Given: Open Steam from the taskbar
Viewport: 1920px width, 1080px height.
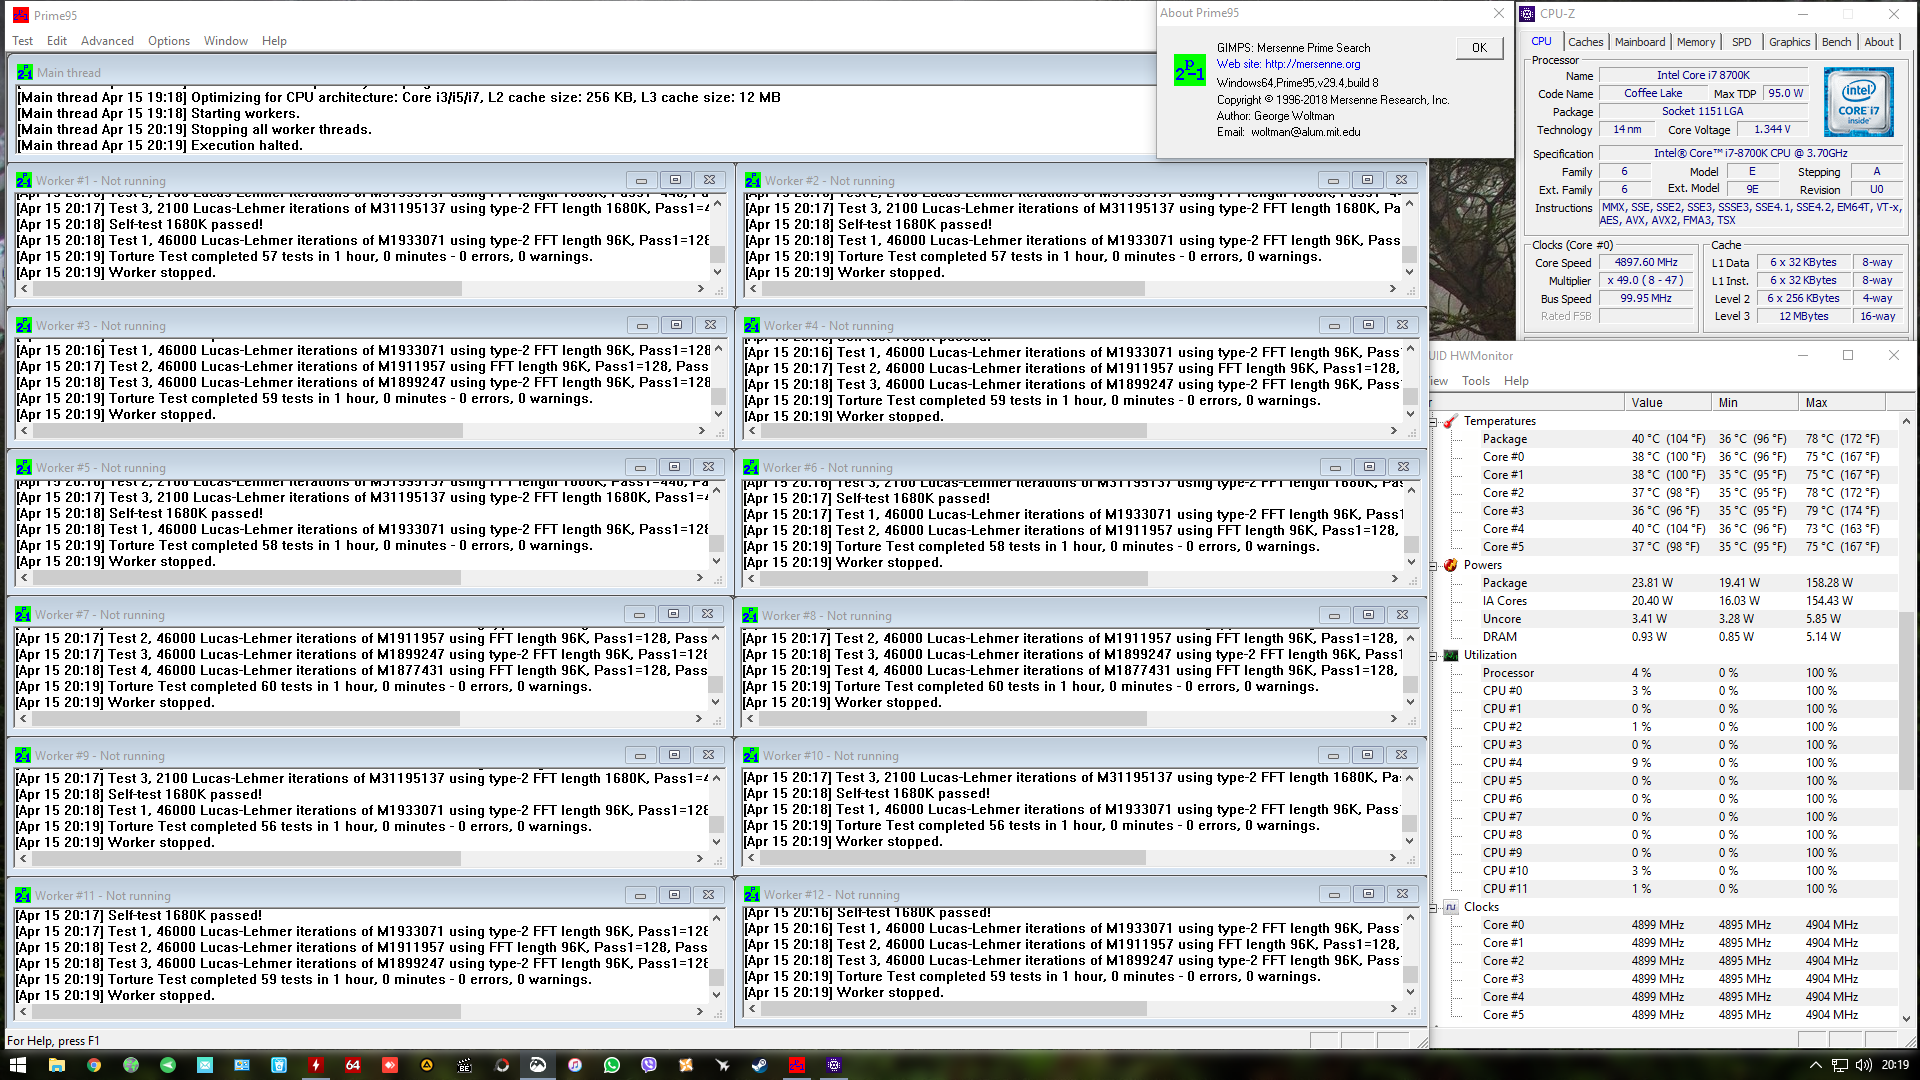Looking at the screenshot, I should pos(760,1065).
